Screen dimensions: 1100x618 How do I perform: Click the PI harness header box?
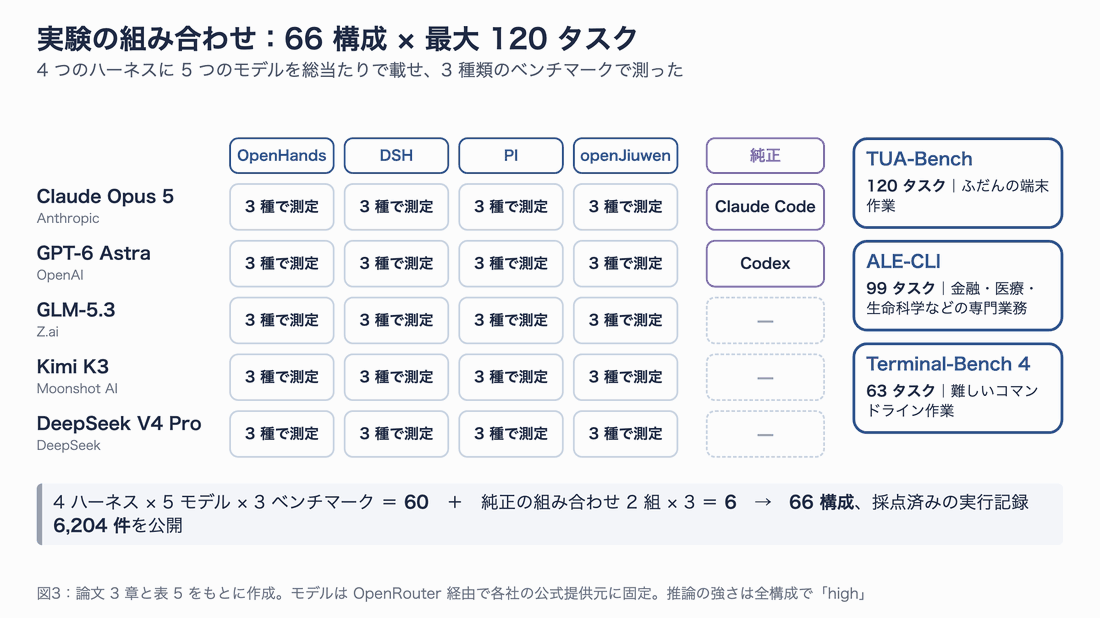coord(511,156)
